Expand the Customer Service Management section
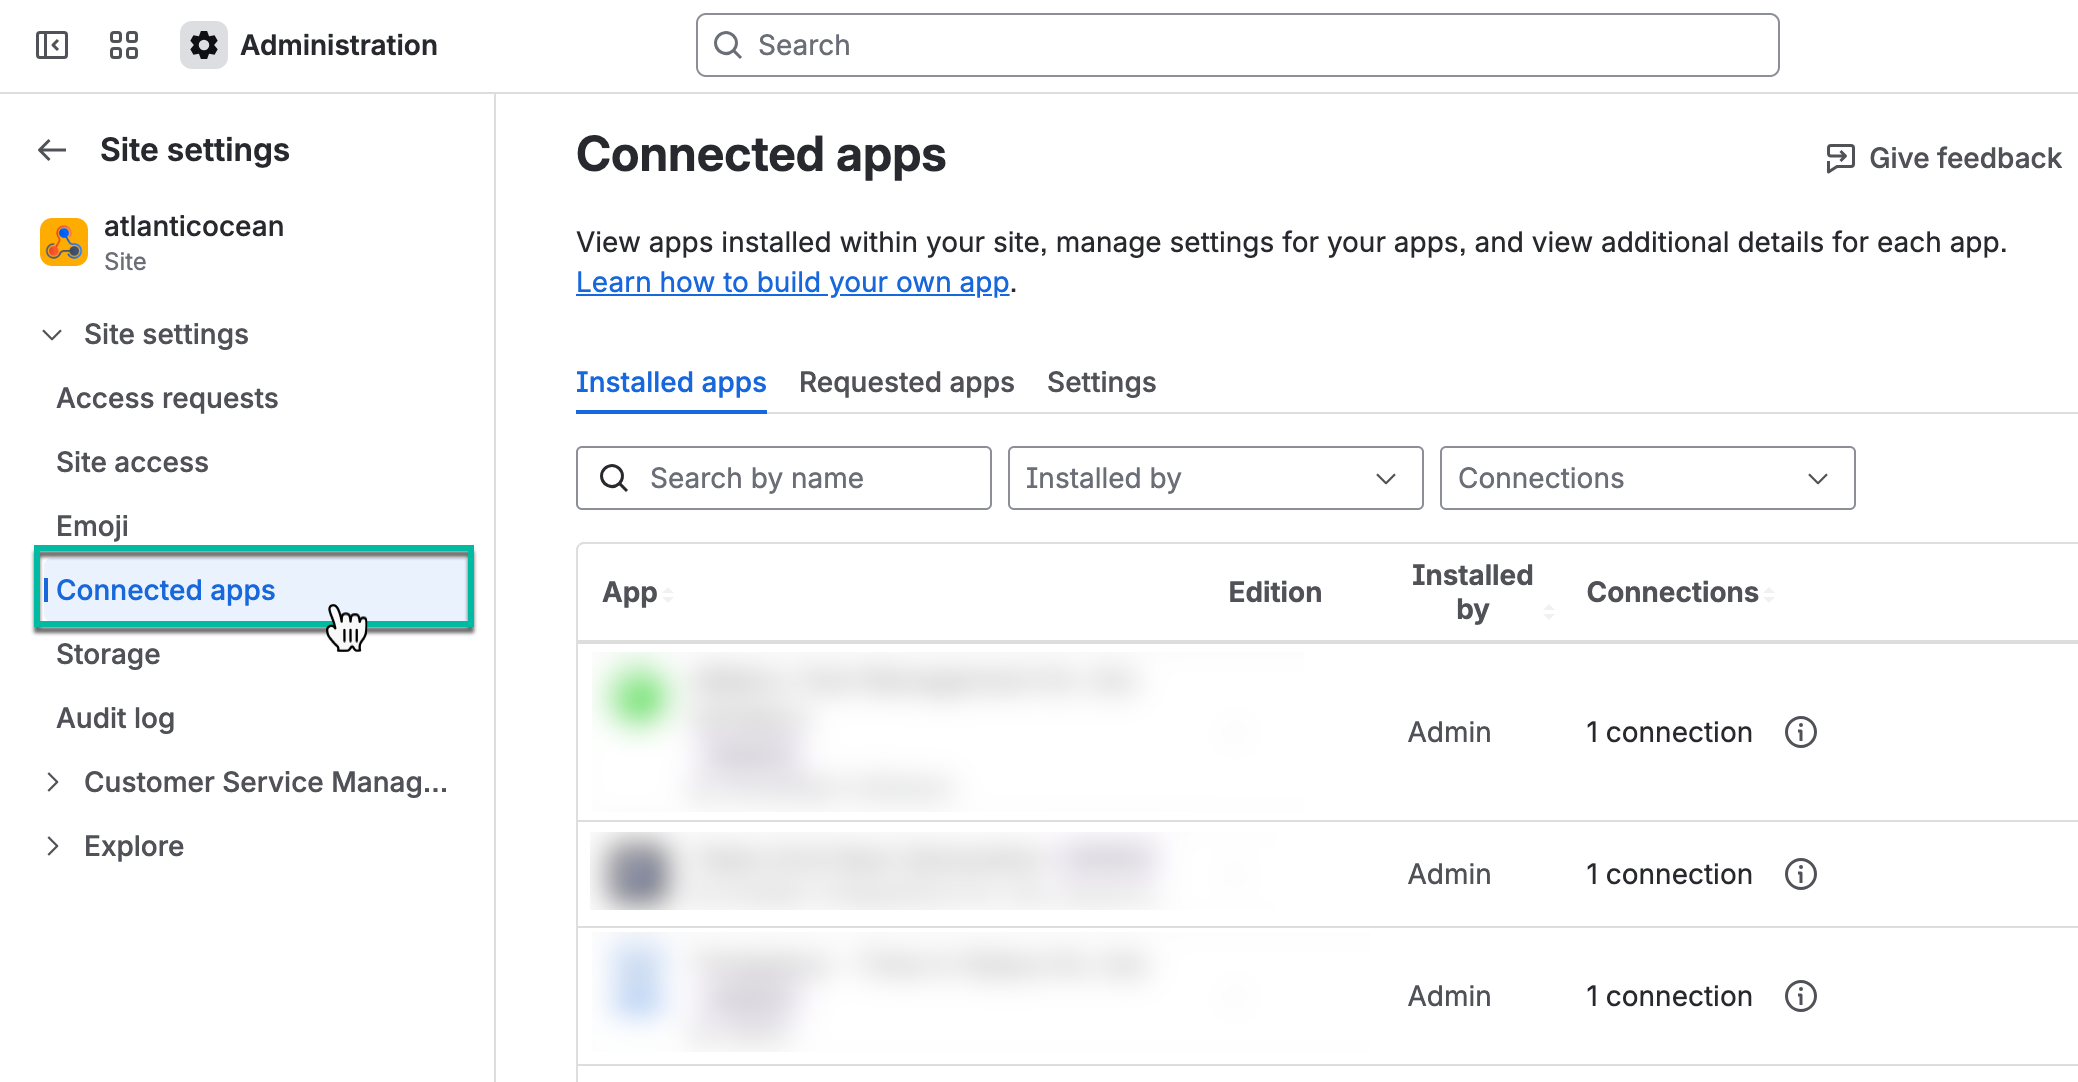 55,782
